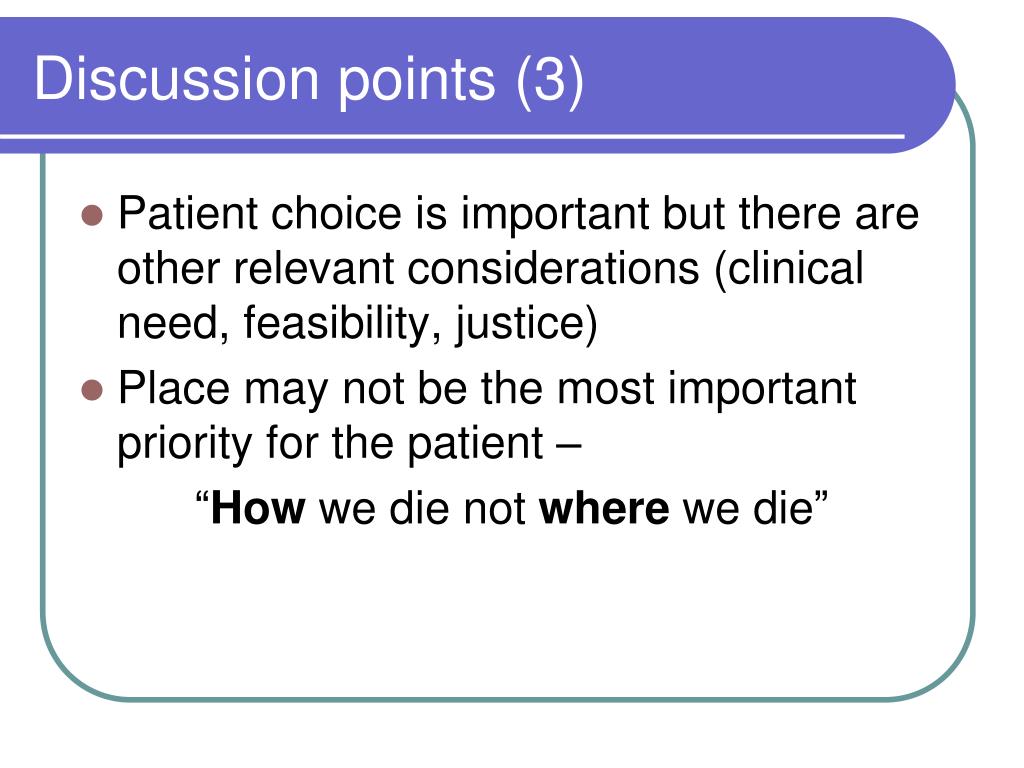Click the word "Discussion" in the title
1024x768 pixels.
(176, 80)
